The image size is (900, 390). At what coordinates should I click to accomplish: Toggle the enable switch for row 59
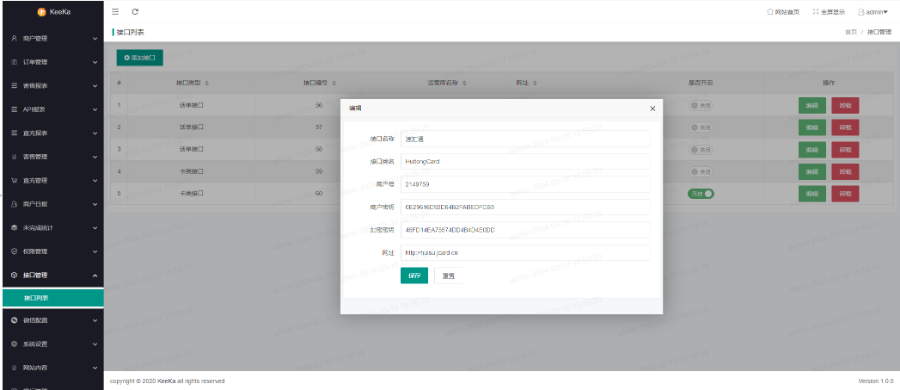coord(701,171)
